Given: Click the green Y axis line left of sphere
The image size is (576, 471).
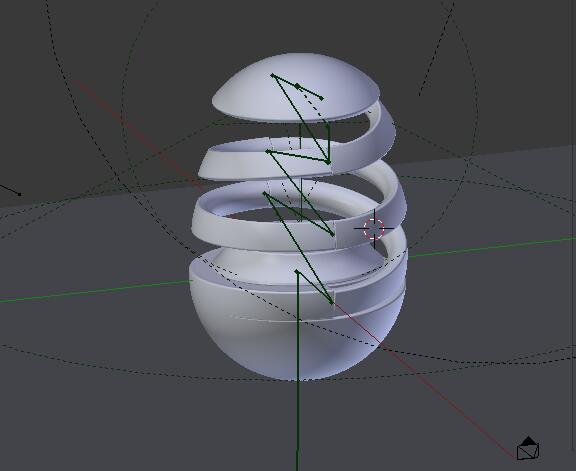Looking at the screenshot, I should (96, 291).
